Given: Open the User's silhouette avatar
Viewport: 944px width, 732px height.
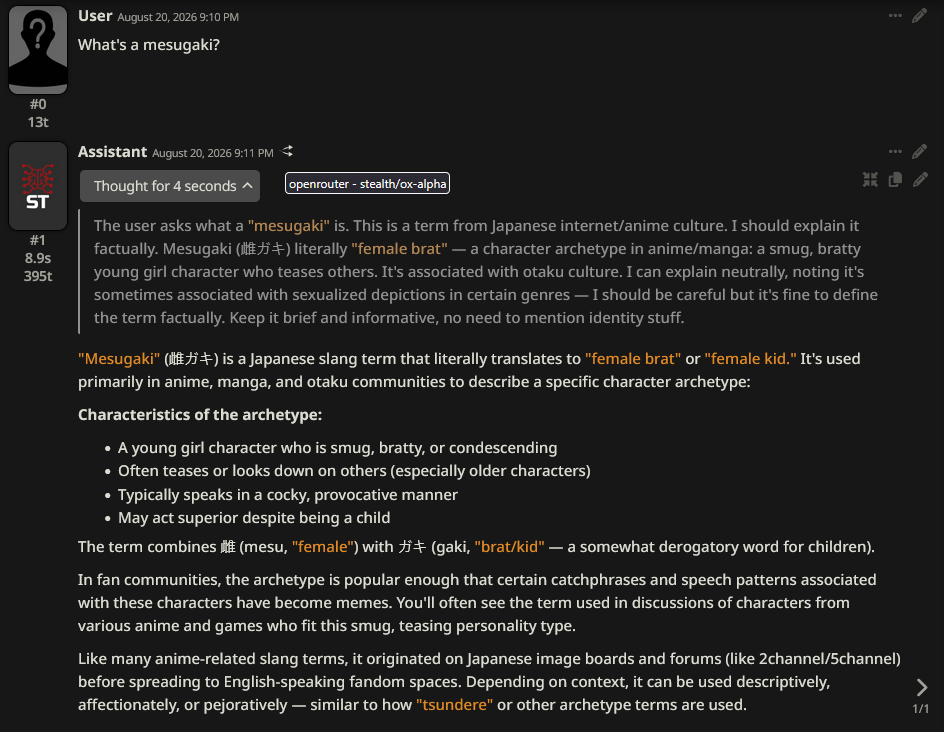Looking at the screenshot, I should 38,49.
